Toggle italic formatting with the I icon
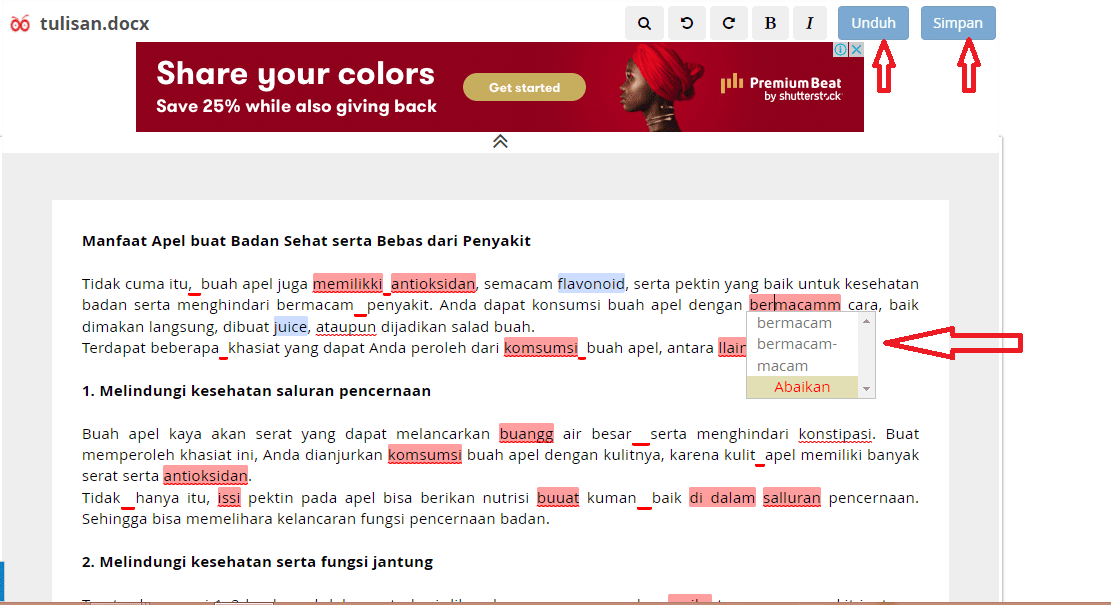 (811, 22)
